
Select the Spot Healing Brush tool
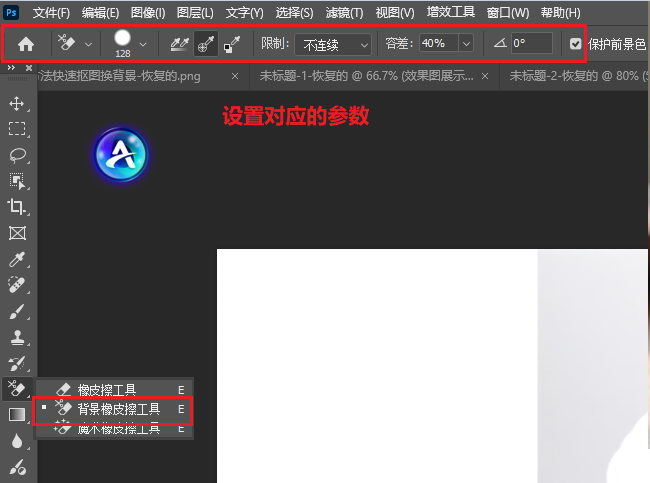pyautogui.click(x=17, y=285)
